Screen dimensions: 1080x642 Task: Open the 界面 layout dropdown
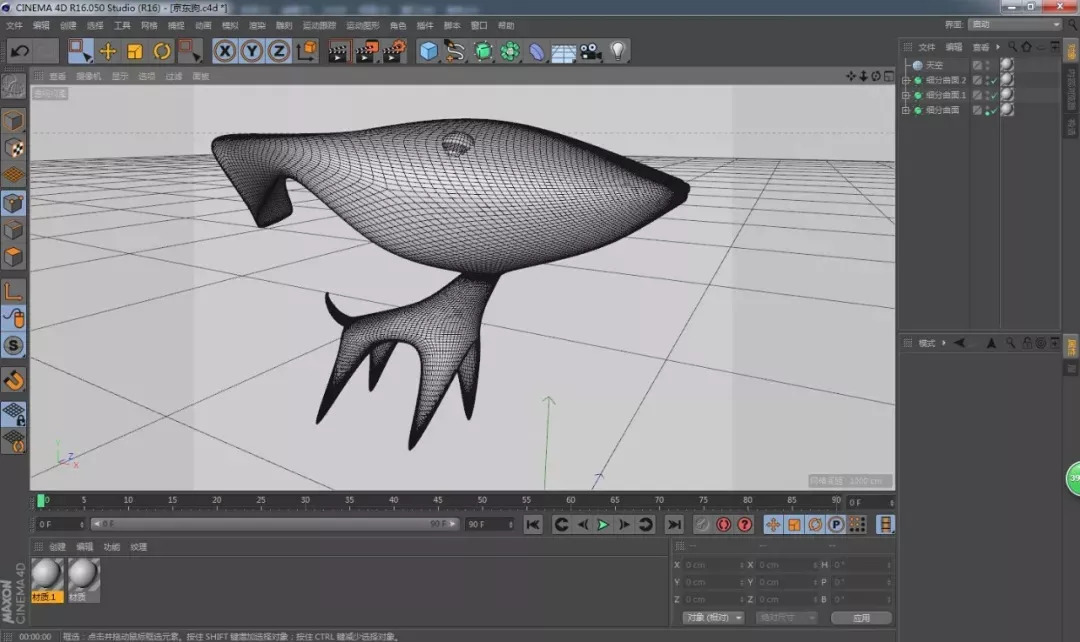coord(1015,24)
